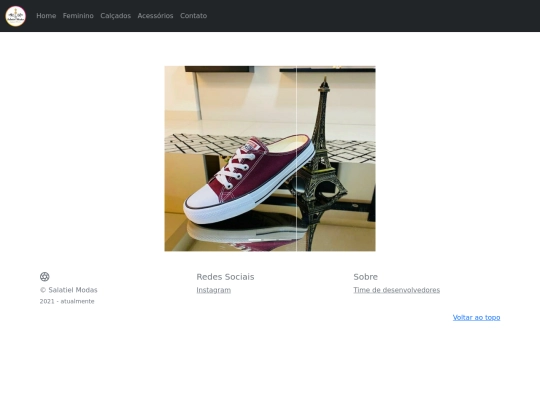540x405 pixels.
Task: Click the Voltar ao topo link
Action: pos(476,318)
